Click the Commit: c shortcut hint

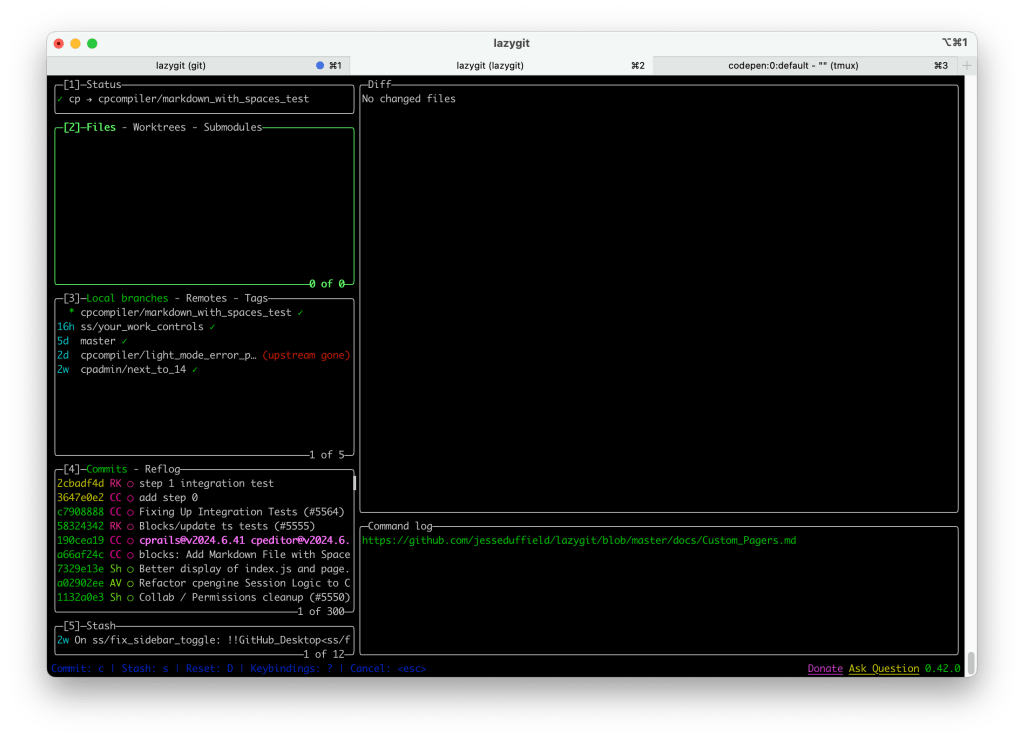pos(78,668)
